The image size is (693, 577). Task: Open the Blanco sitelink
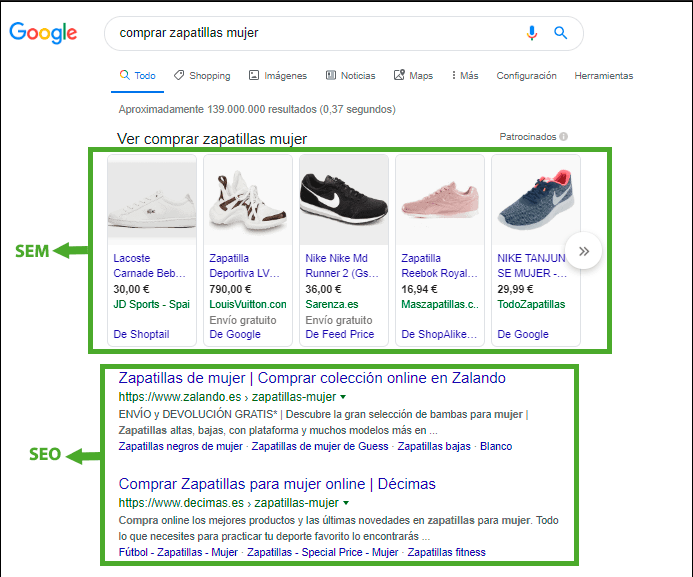[496, 447]
